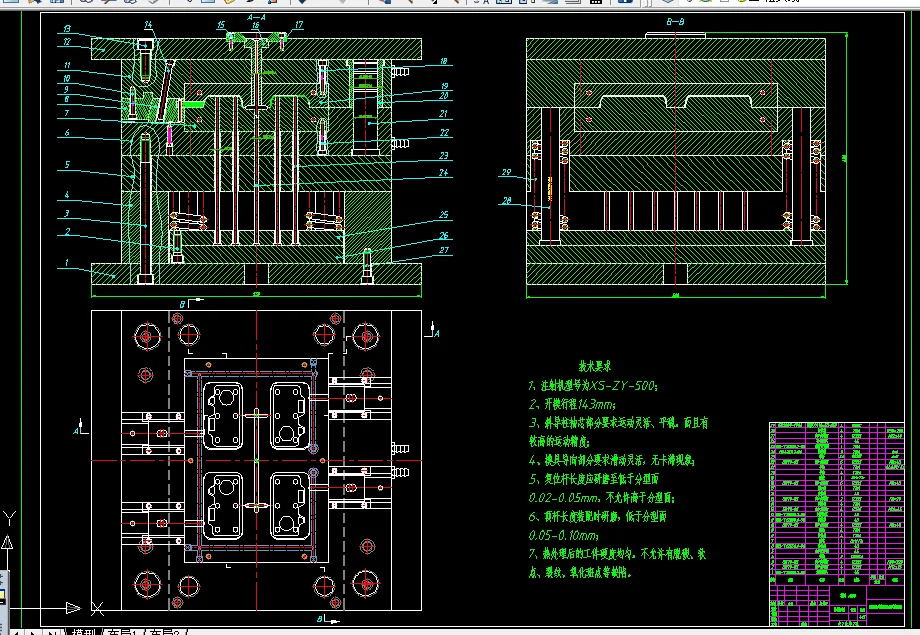The height and width of the screenshot is (635, 920).
Task: Click balloon number 27 on right side
Action: tap(444, 250)
